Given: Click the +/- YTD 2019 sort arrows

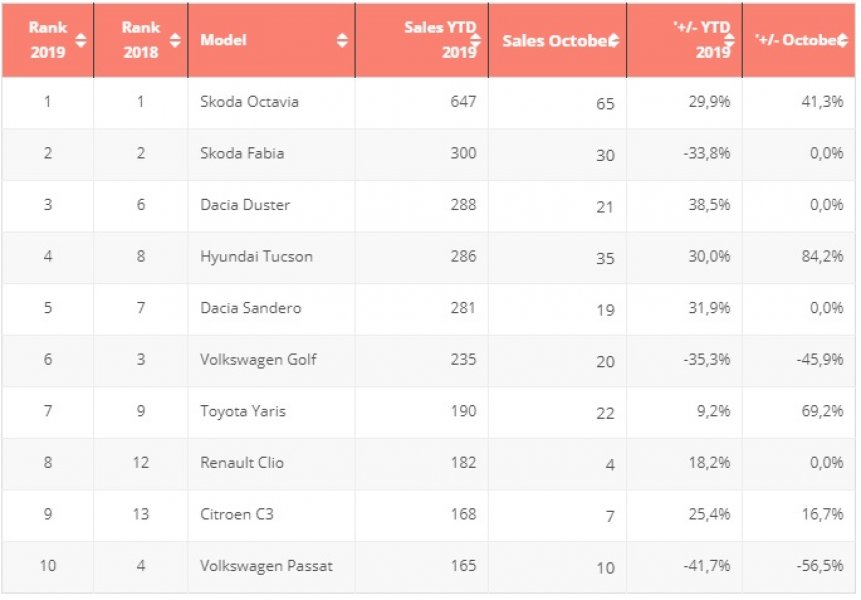Looking at the screenshot, I should coord(729,41).
